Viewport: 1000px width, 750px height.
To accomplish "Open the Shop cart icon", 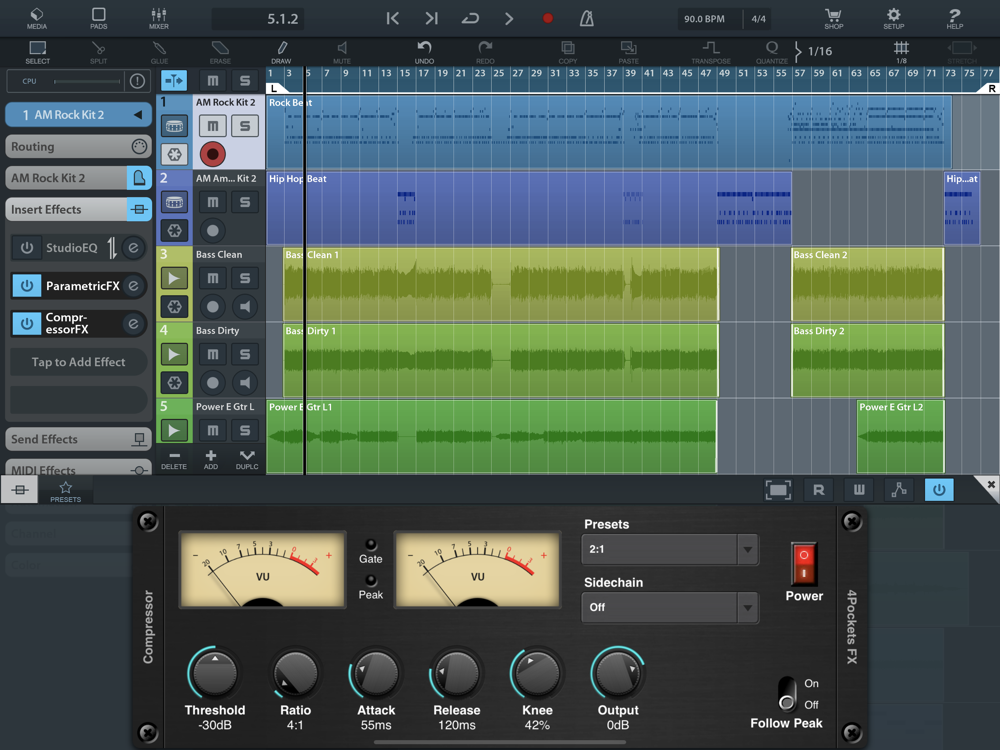I will pyautogui.click(x=833, y=18).
